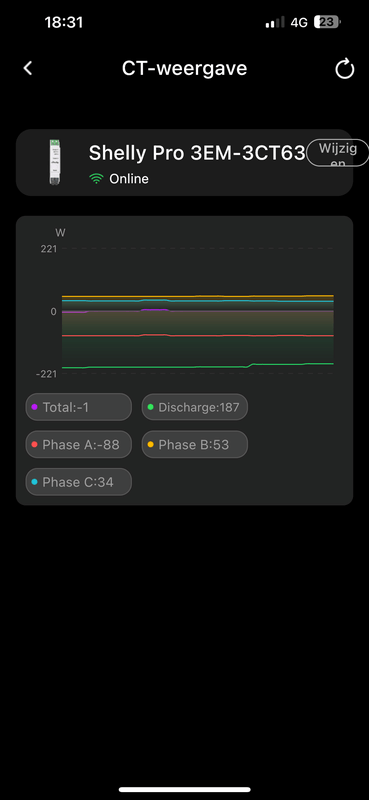Image resolution: width=369 pixels, height=800 pixels.
Task: Tap the cellular signal strength icon
Action: (275, 22)
